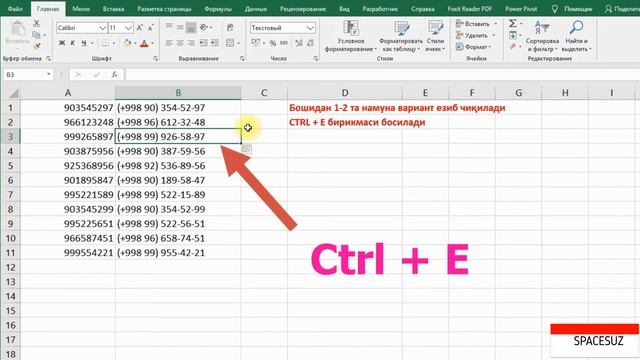Open Условное форматирование menu
Image resolution: width=640 pixels, height=360 pixels.
[351, 36]
